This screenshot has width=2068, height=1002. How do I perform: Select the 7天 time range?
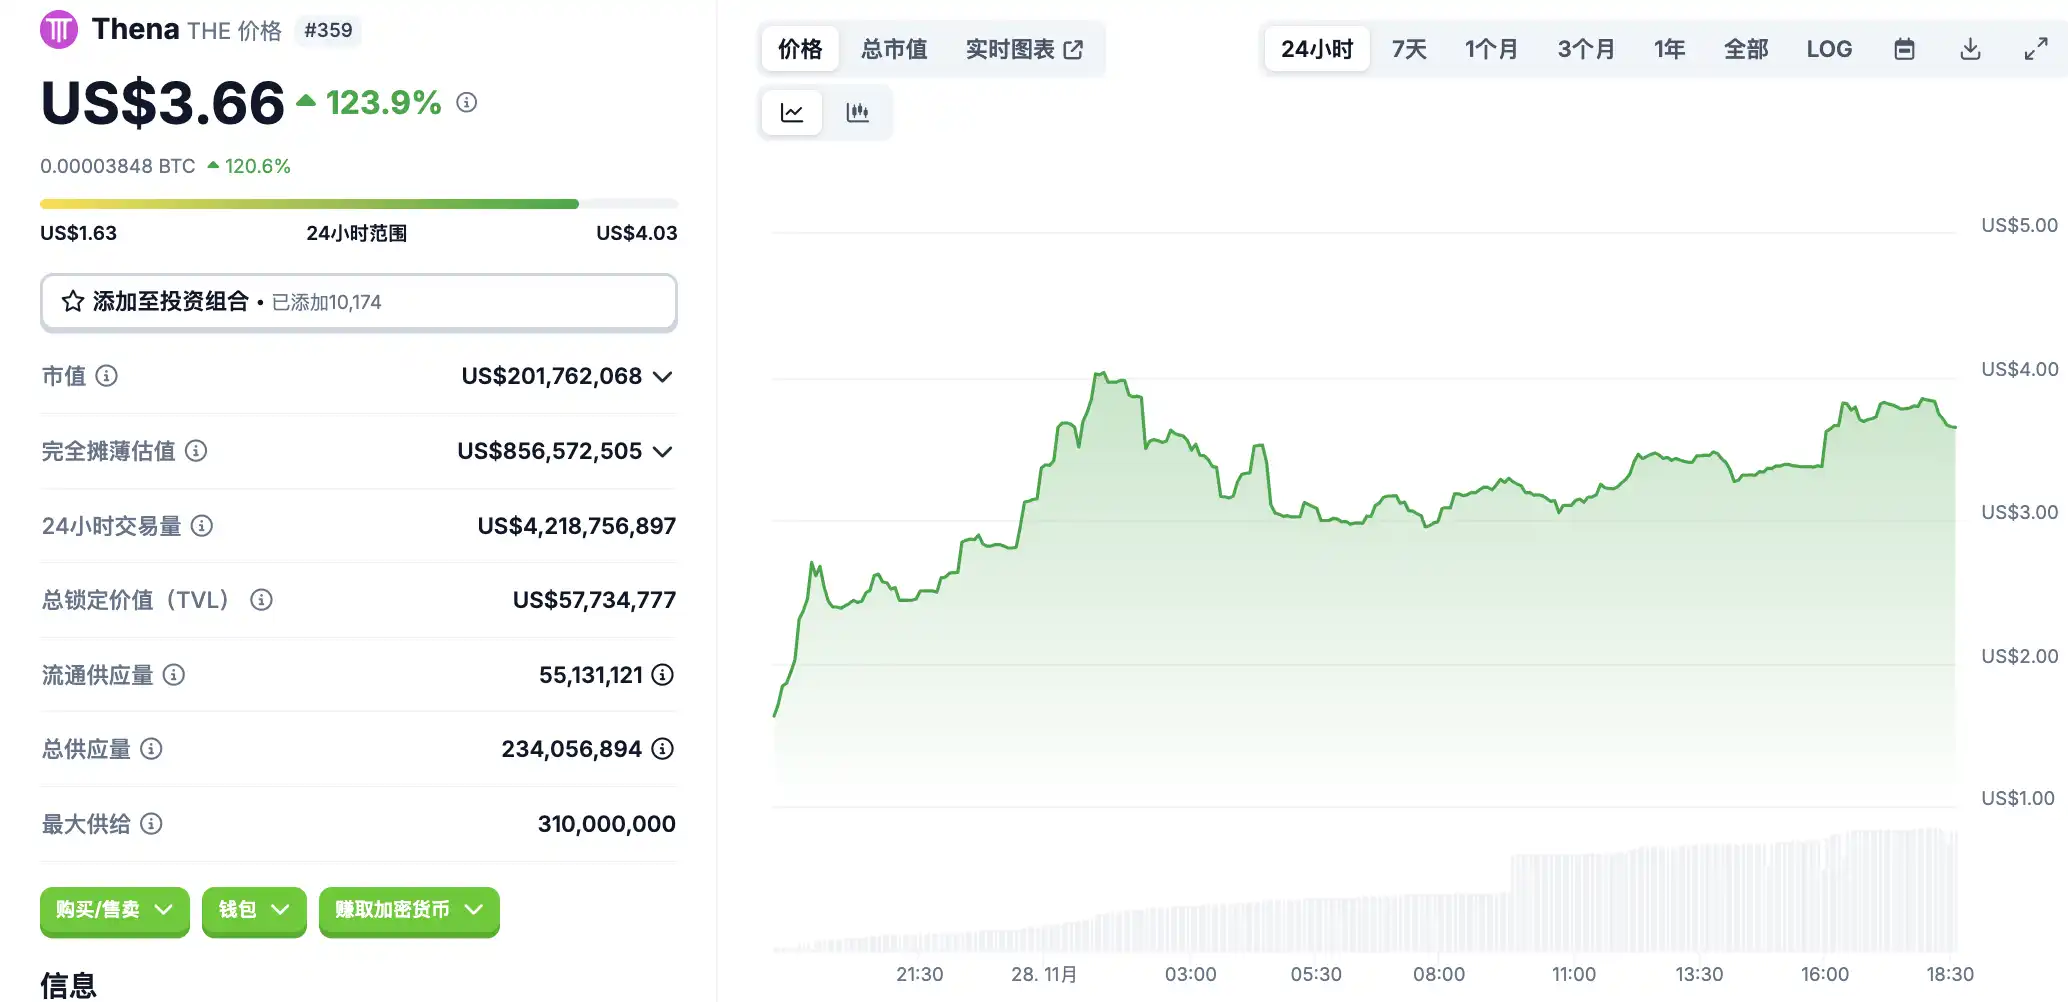click(1409, 49)
